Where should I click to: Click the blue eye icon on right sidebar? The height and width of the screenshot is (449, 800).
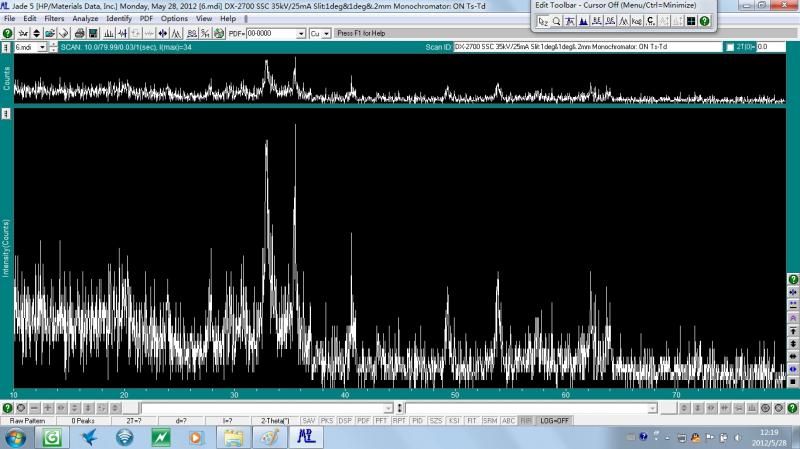pos(792,369)
